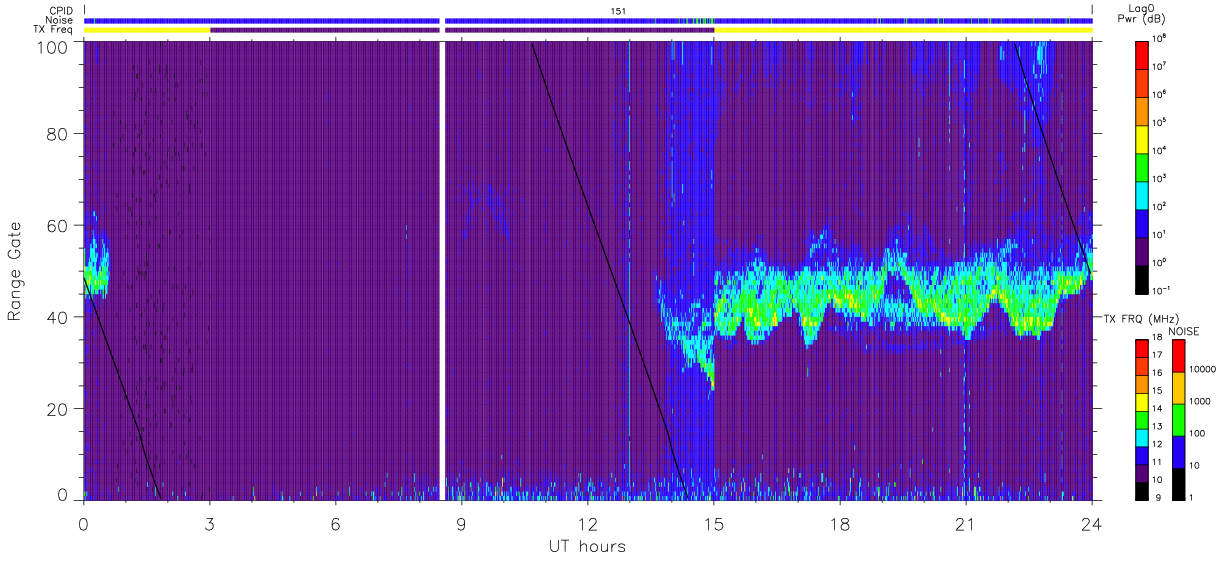
Task: Select the x-axis tick label "6"
Action: click(335, 523)
